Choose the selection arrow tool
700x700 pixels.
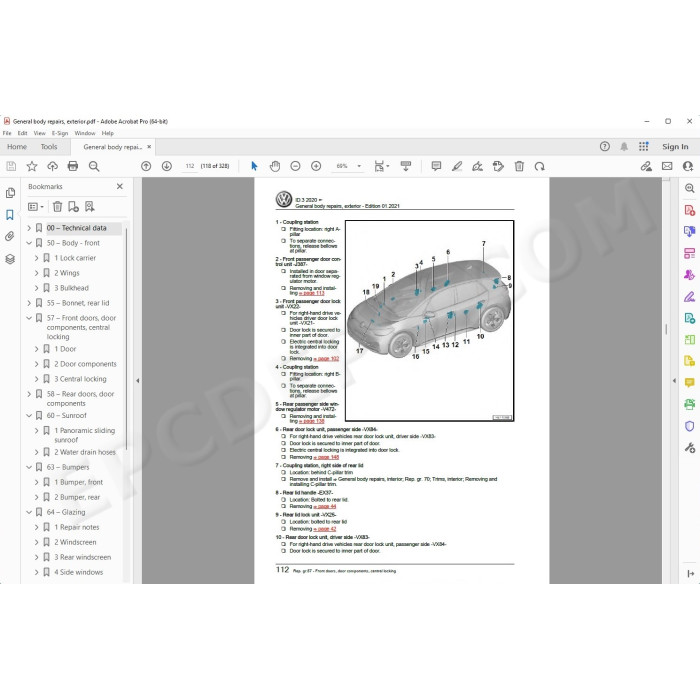[254, 166]
